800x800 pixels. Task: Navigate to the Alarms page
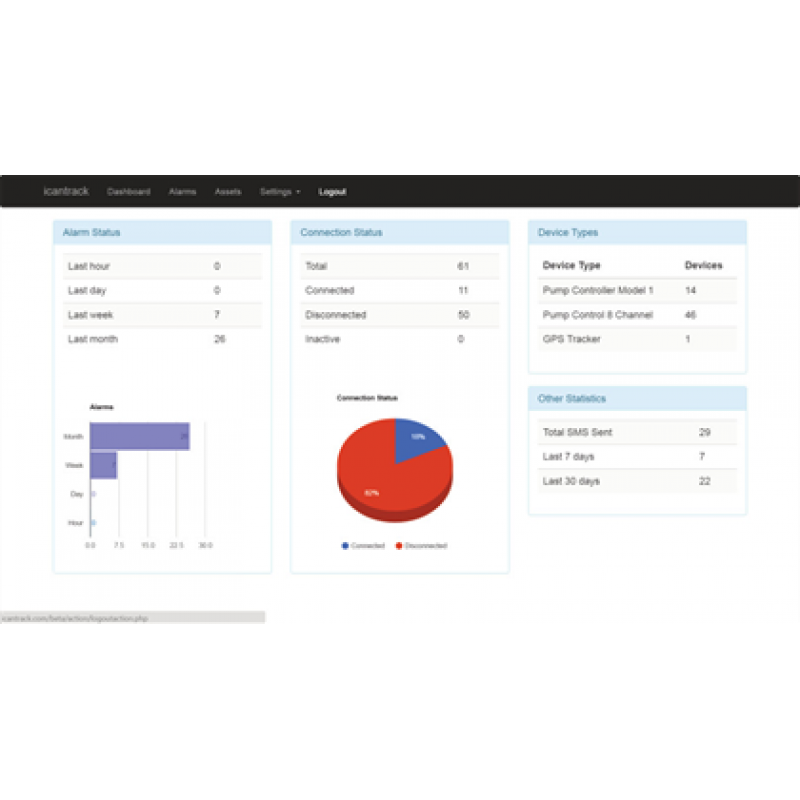tap(182, 191)
